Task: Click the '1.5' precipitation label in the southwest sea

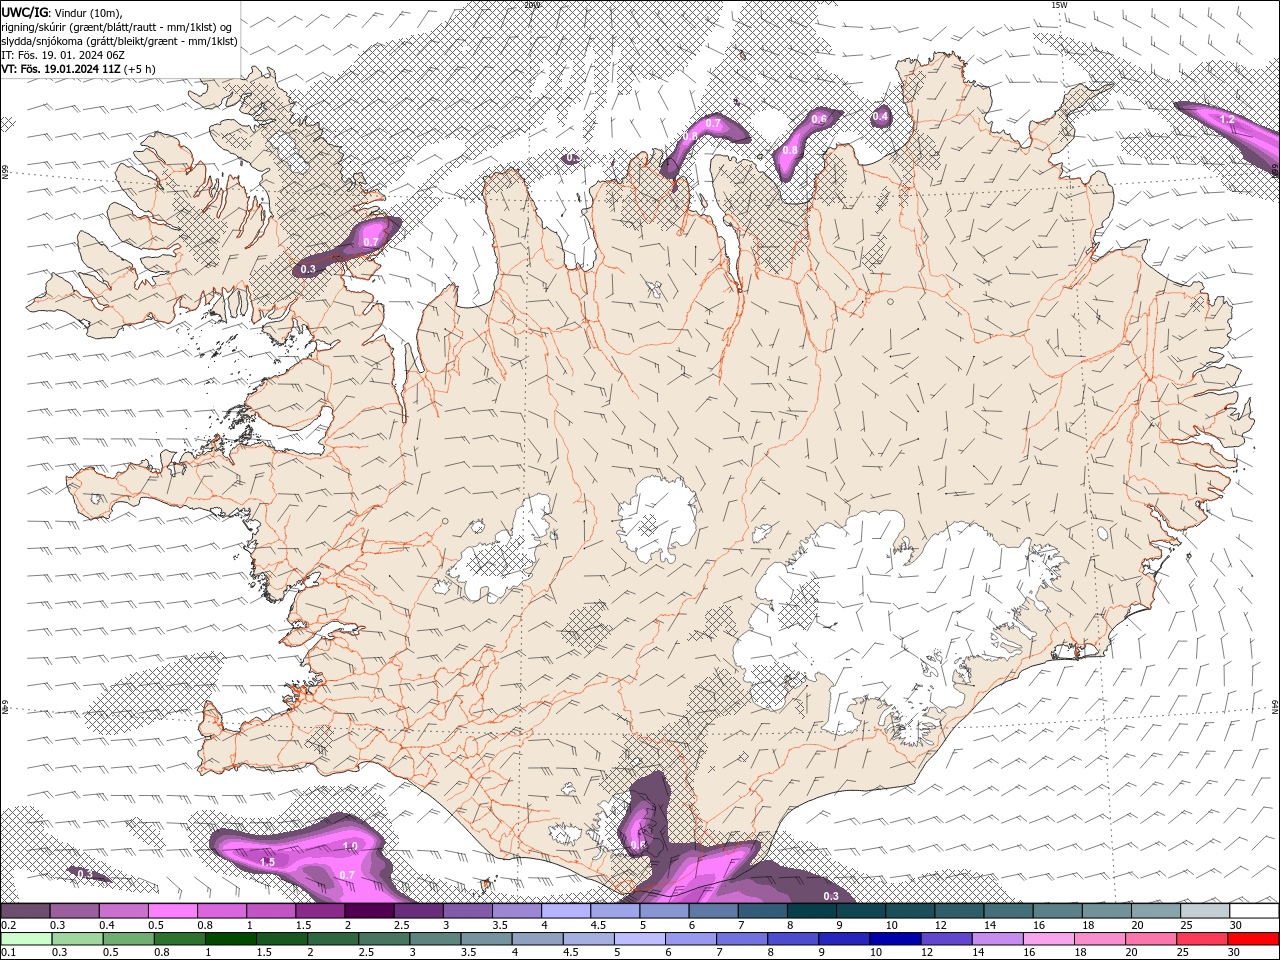Action: tap(267, 862)
